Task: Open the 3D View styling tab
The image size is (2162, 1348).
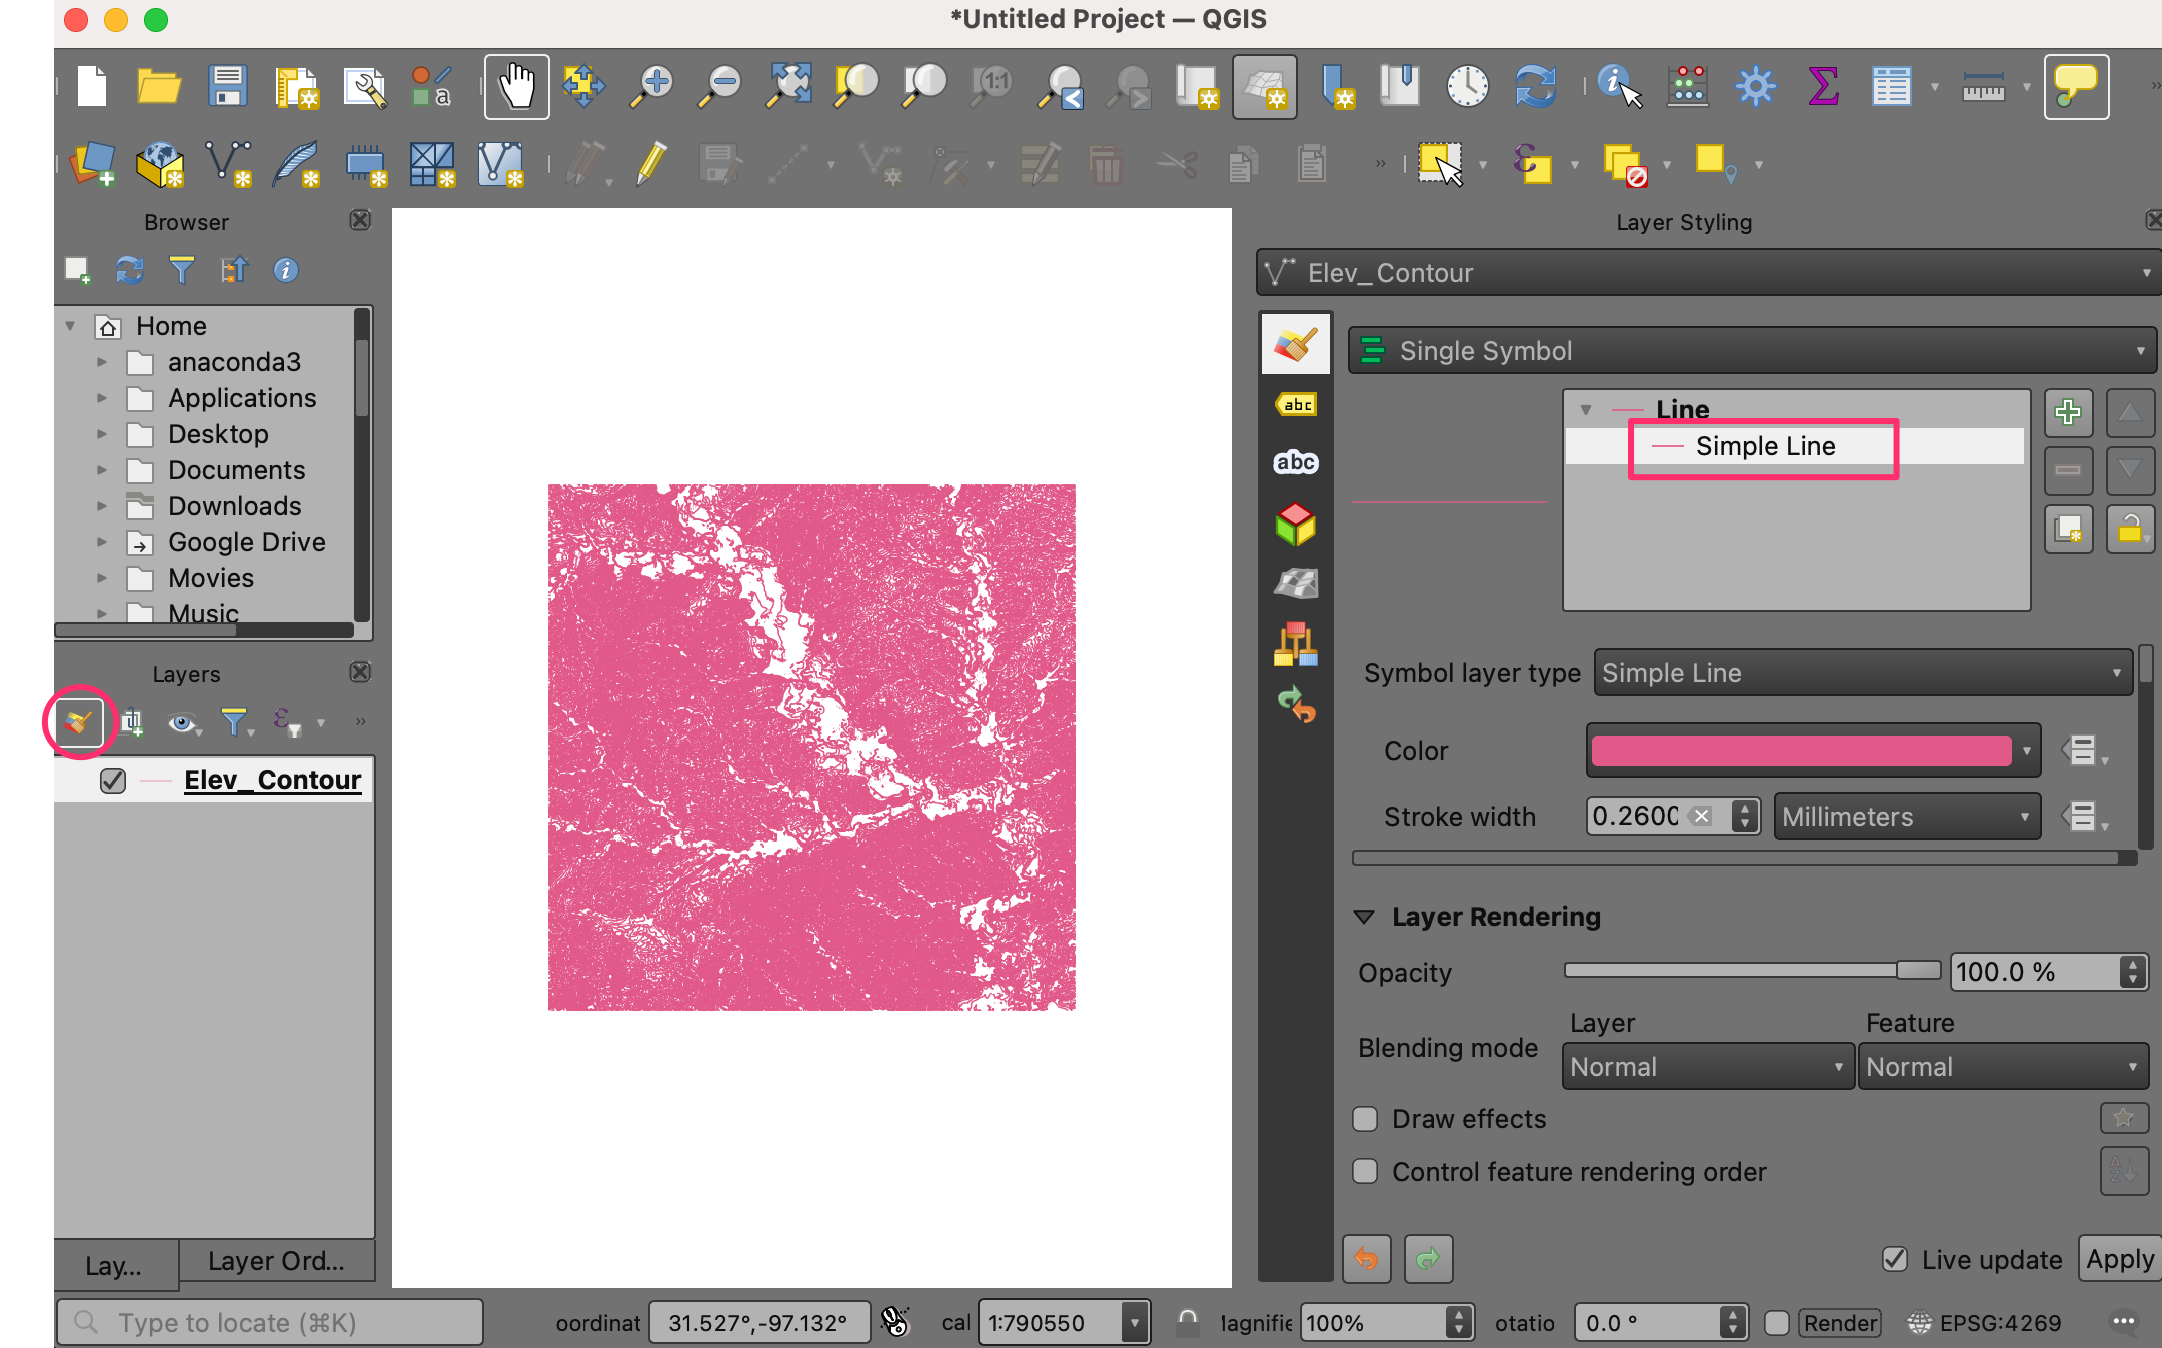Action: 1296,524
